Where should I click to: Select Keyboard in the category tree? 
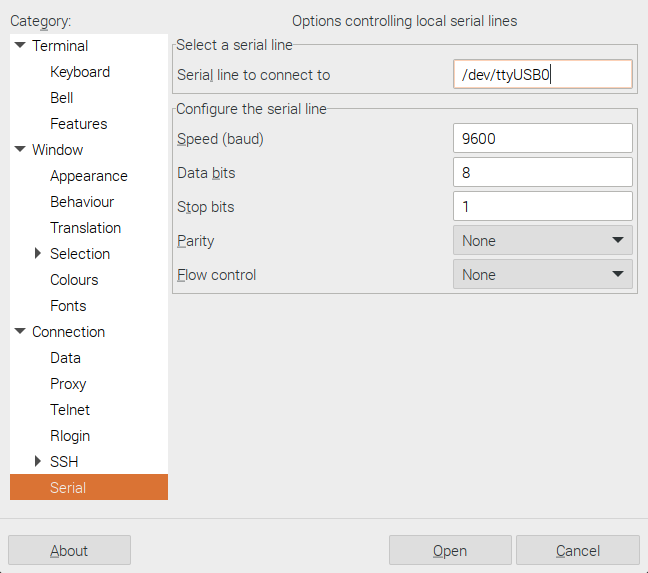80,72
